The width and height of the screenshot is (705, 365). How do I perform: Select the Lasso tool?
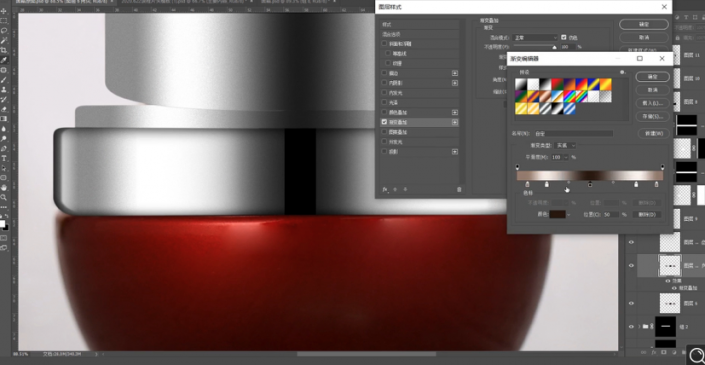(x=4, y=31)
